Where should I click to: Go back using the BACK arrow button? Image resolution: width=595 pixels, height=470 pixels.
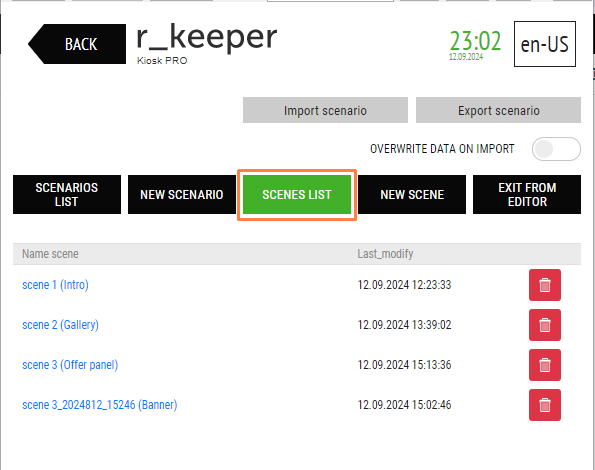coord(77,44)
